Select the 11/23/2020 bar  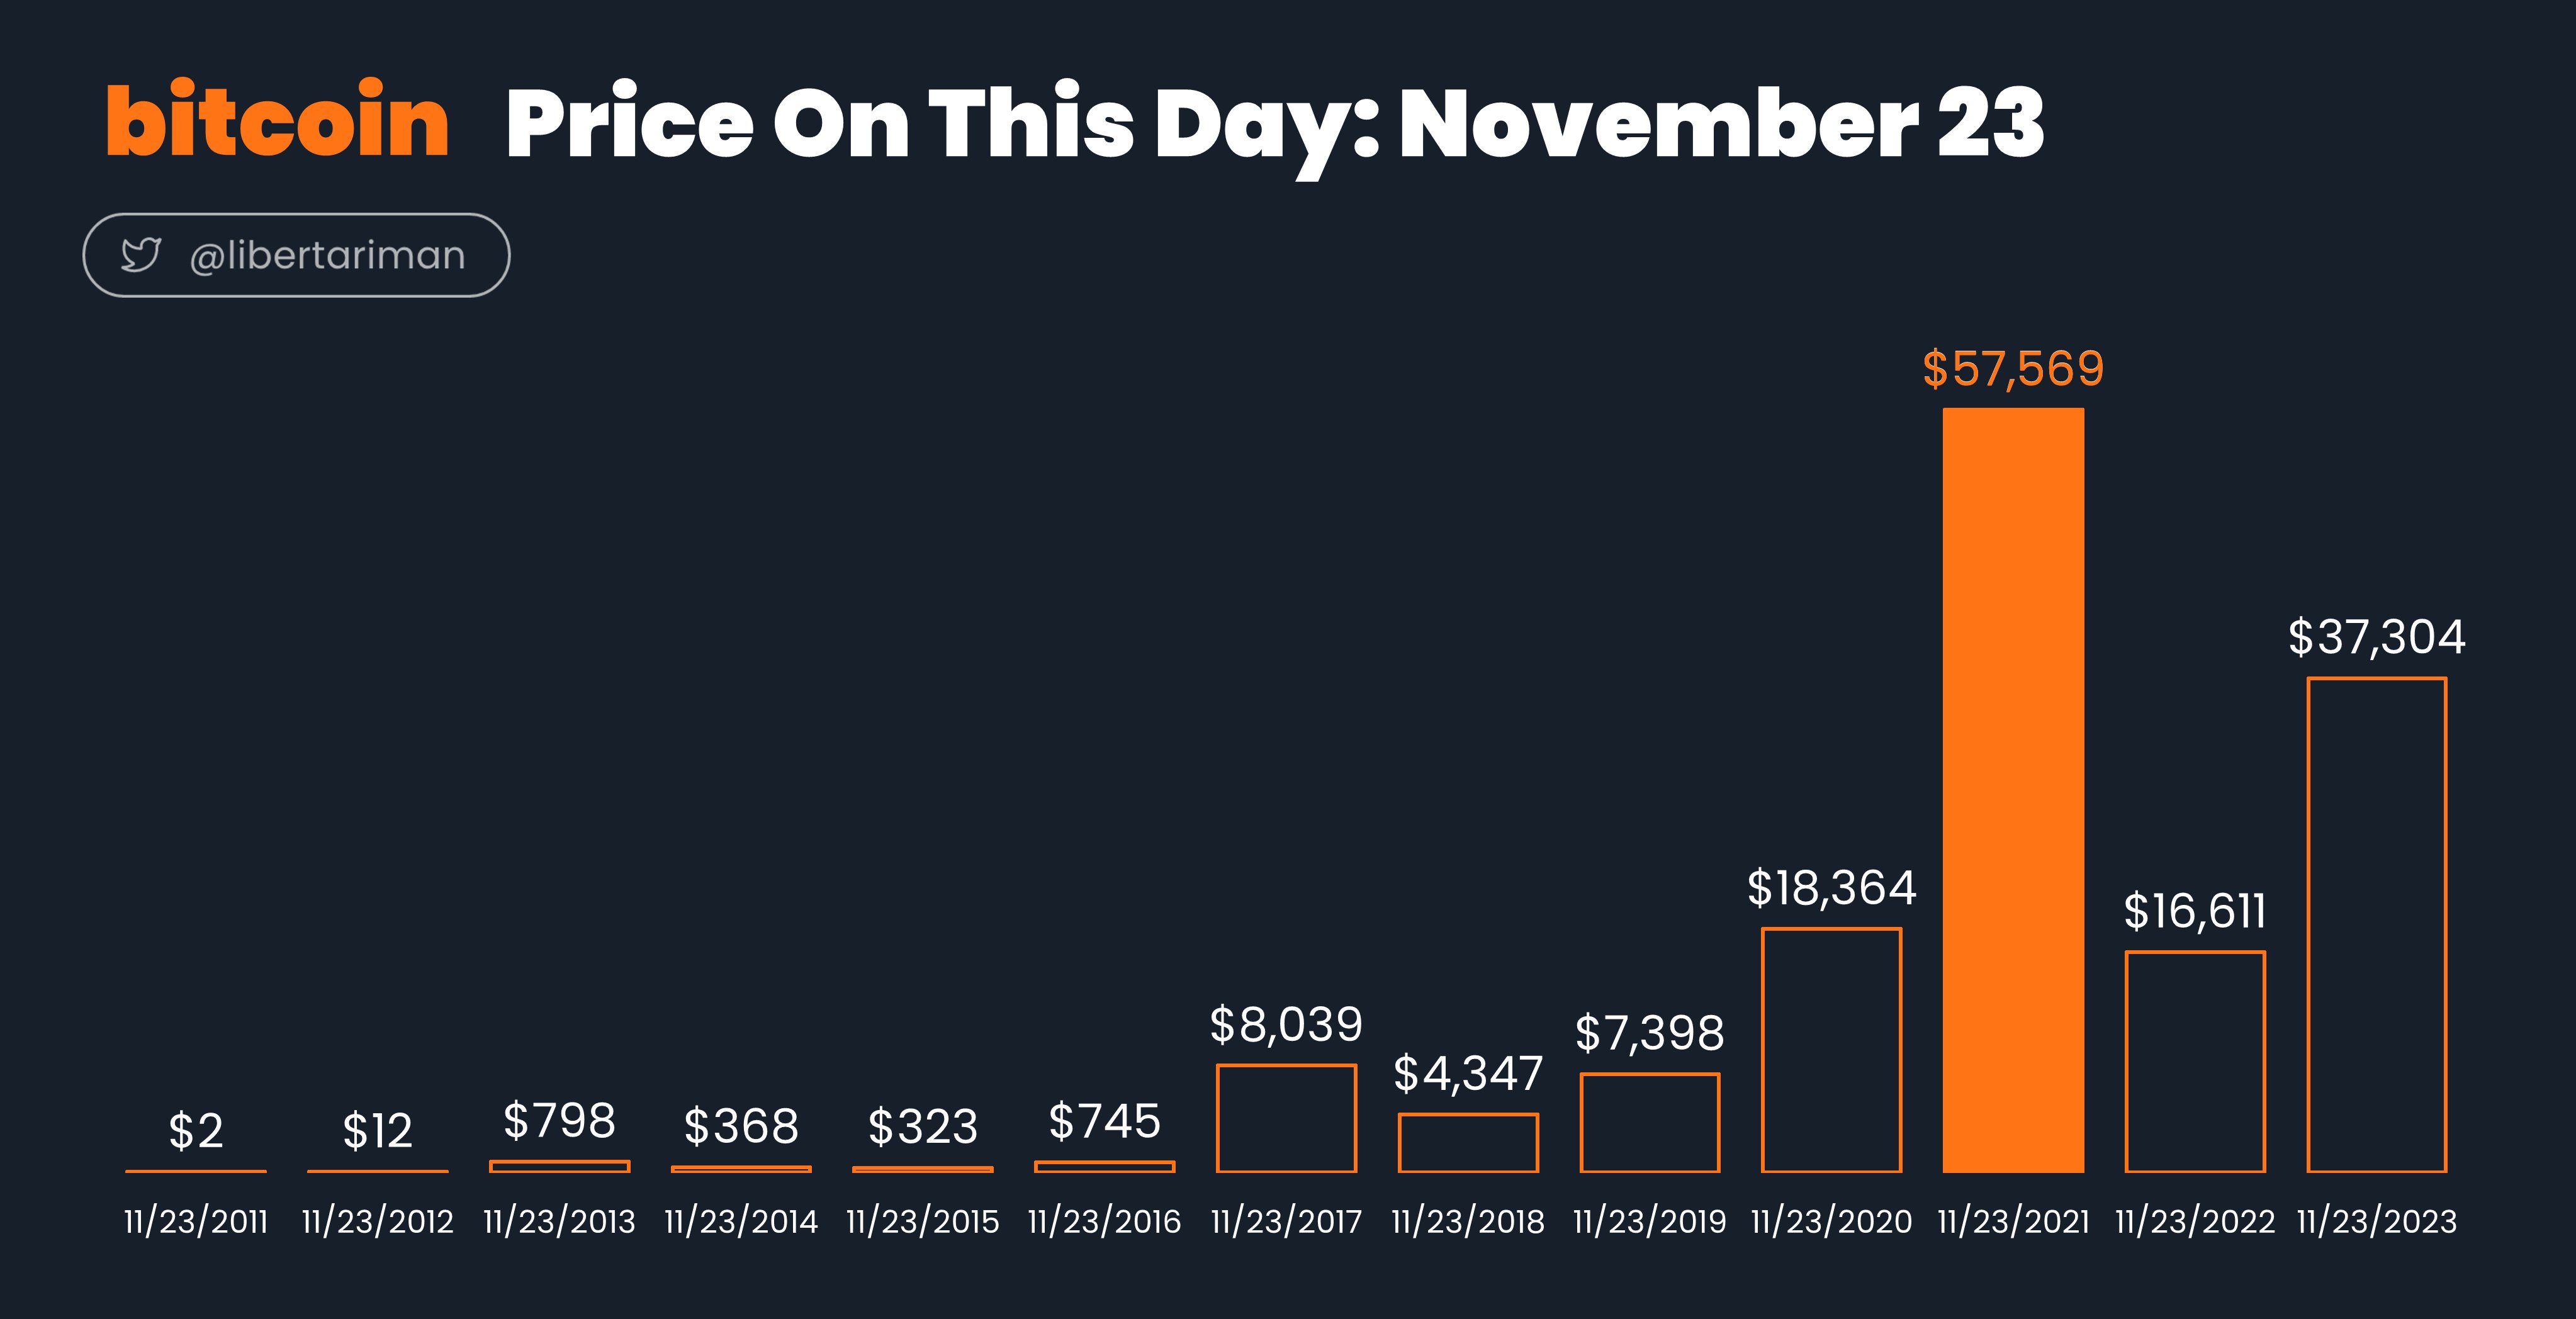[x=1831, y=1050]
